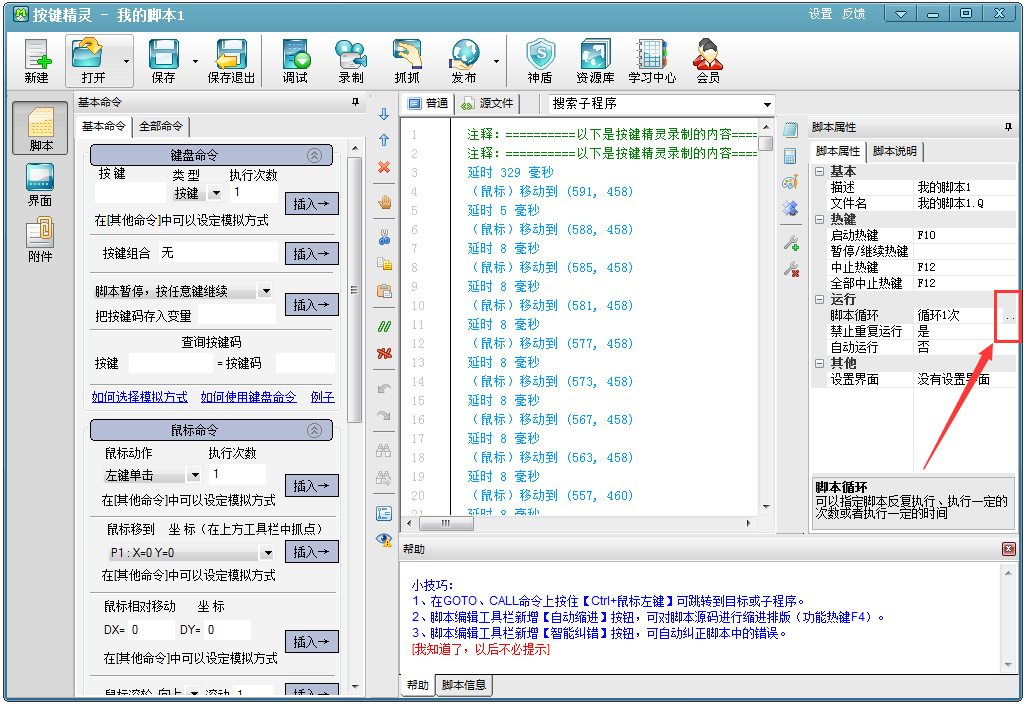
Task: Open the 会员 member center icon
Action: tap(707, 60)
